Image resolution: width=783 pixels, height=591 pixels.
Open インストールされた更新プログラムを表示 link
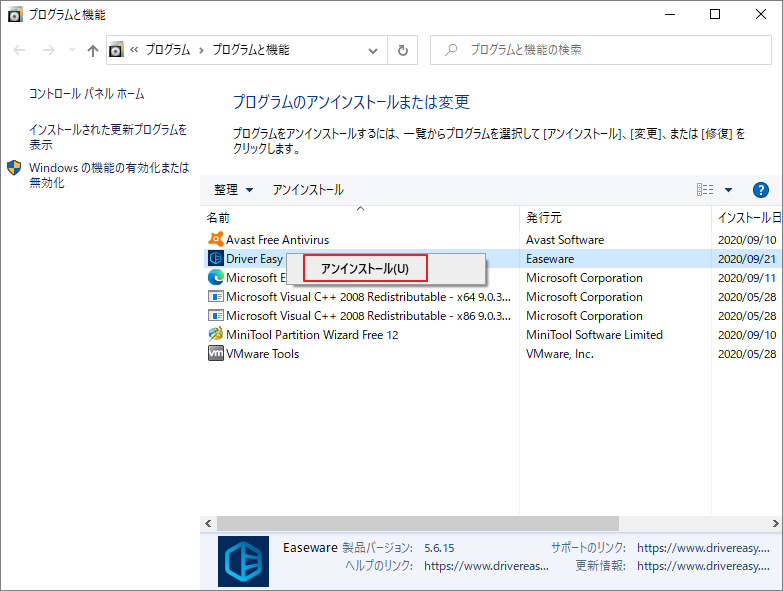(x=108, y=137)
